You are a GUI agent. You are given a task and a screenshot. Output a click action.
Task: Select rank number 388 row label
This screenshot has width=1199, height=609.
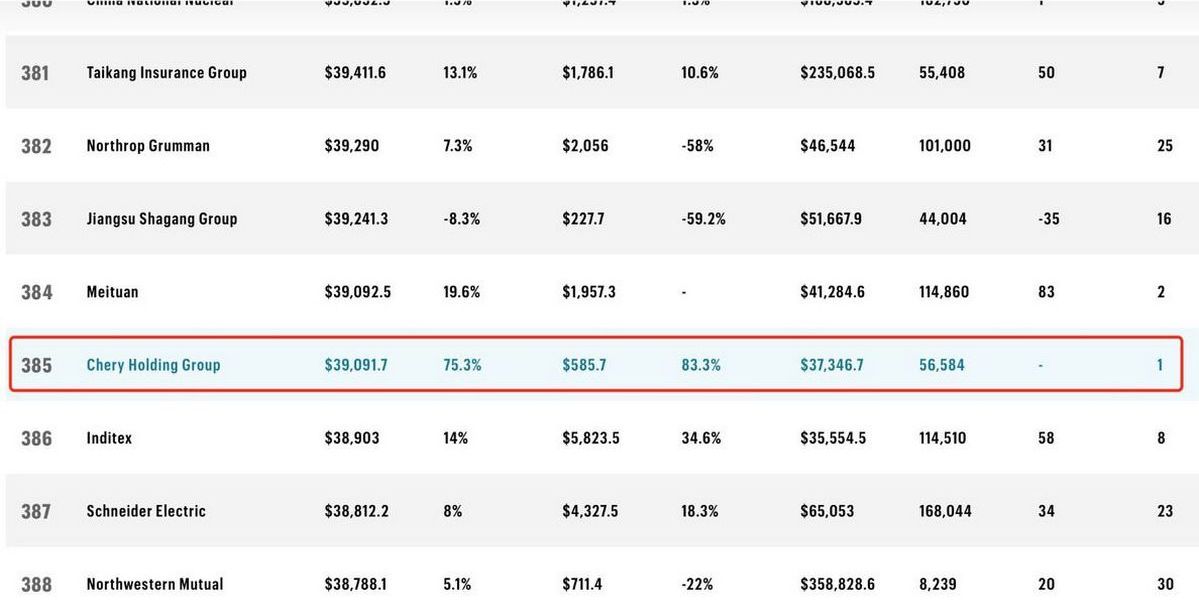[36, 584]
